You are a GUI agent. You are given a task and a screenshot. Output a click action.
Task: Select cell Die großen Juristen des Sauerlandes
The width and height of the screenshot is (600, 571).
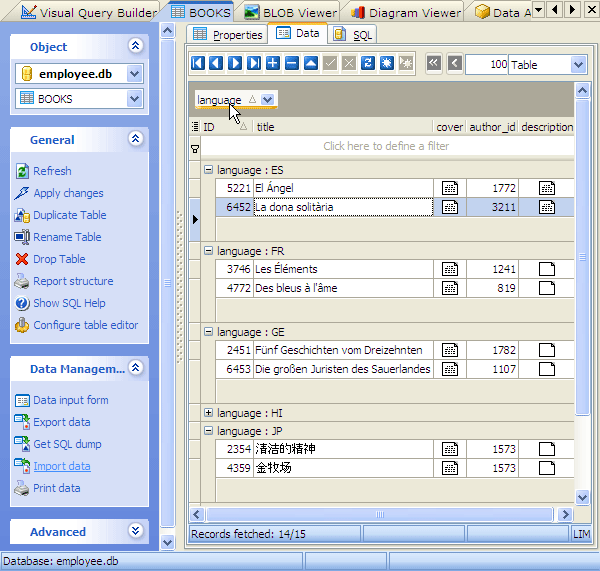click(343, 369)
